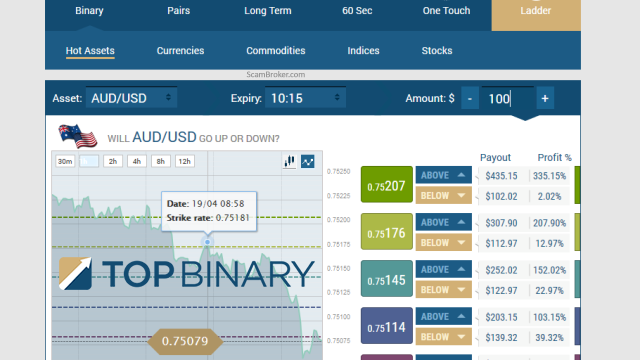Click the Amount input field showing 100
The width and height of the screenshot is (640, 360).
(x=507, y=98)
